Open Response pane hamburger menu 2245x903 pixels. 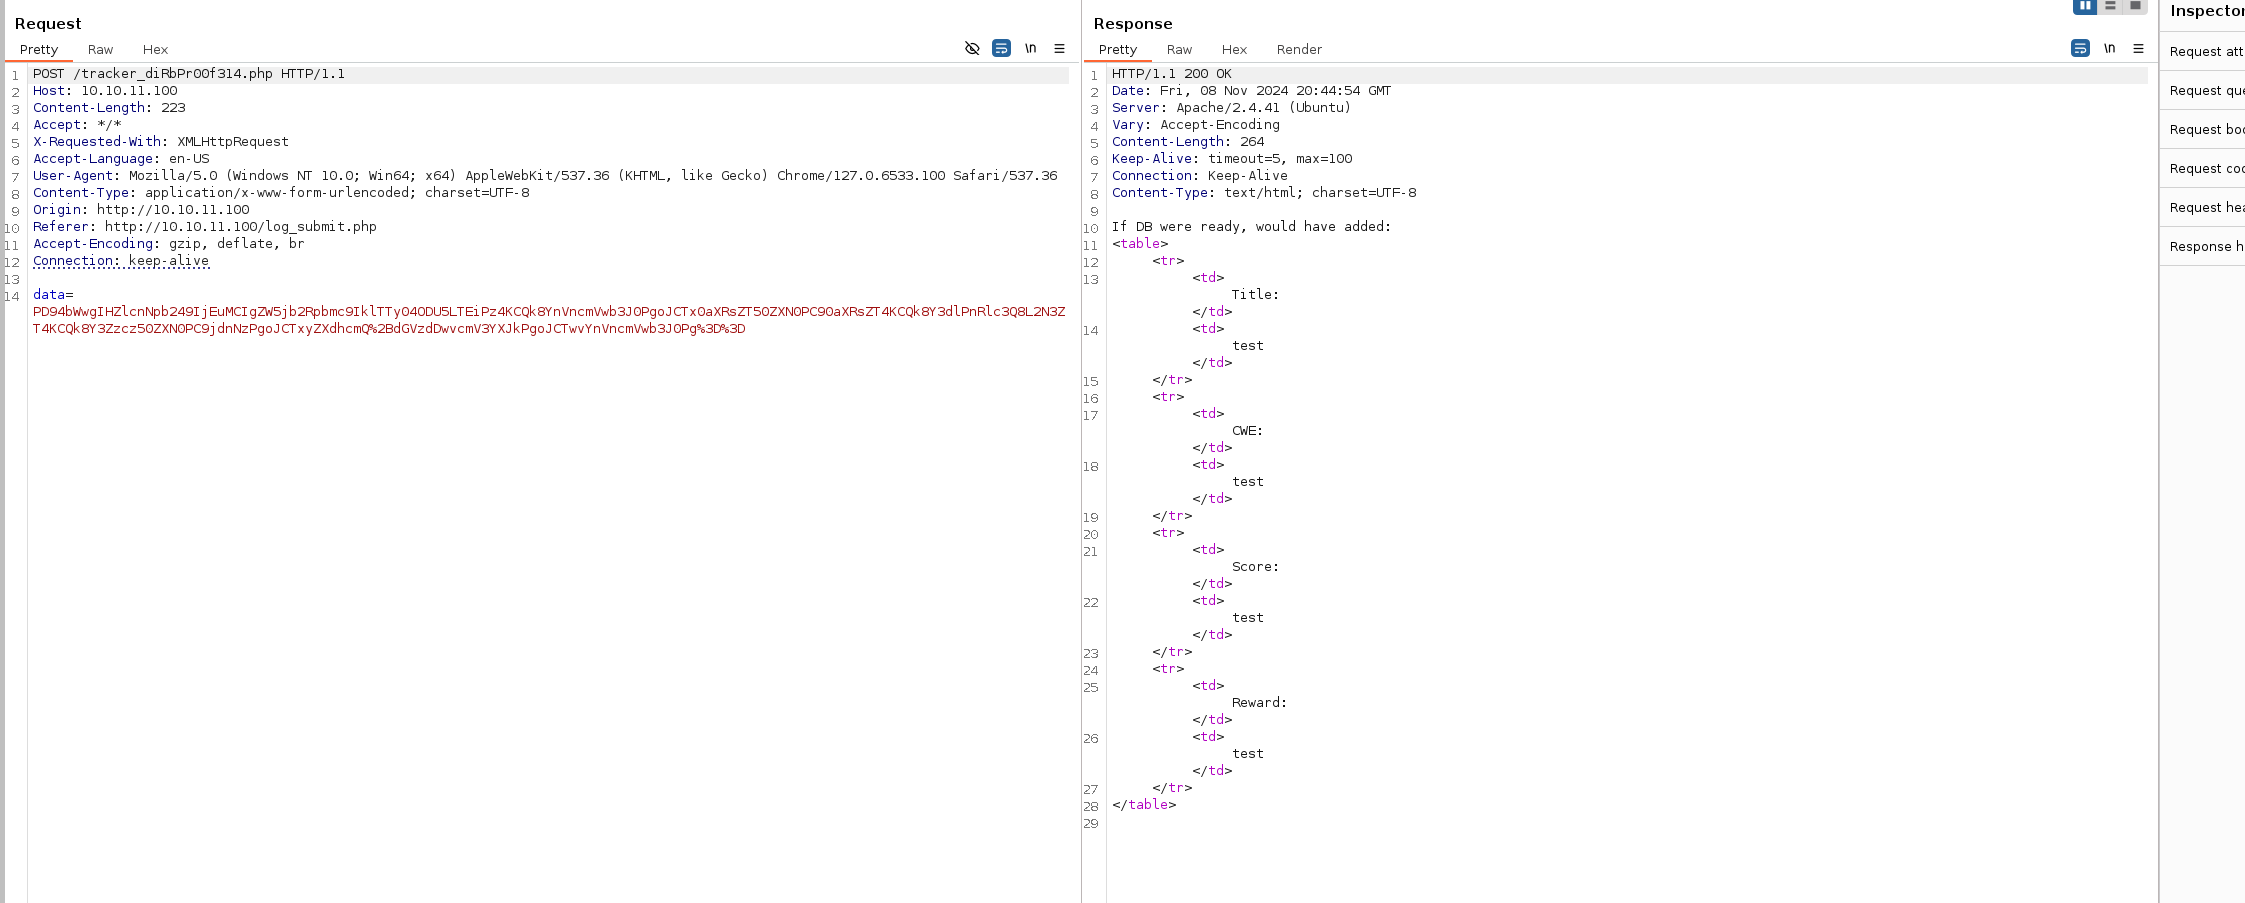[x=2138, y=48]
